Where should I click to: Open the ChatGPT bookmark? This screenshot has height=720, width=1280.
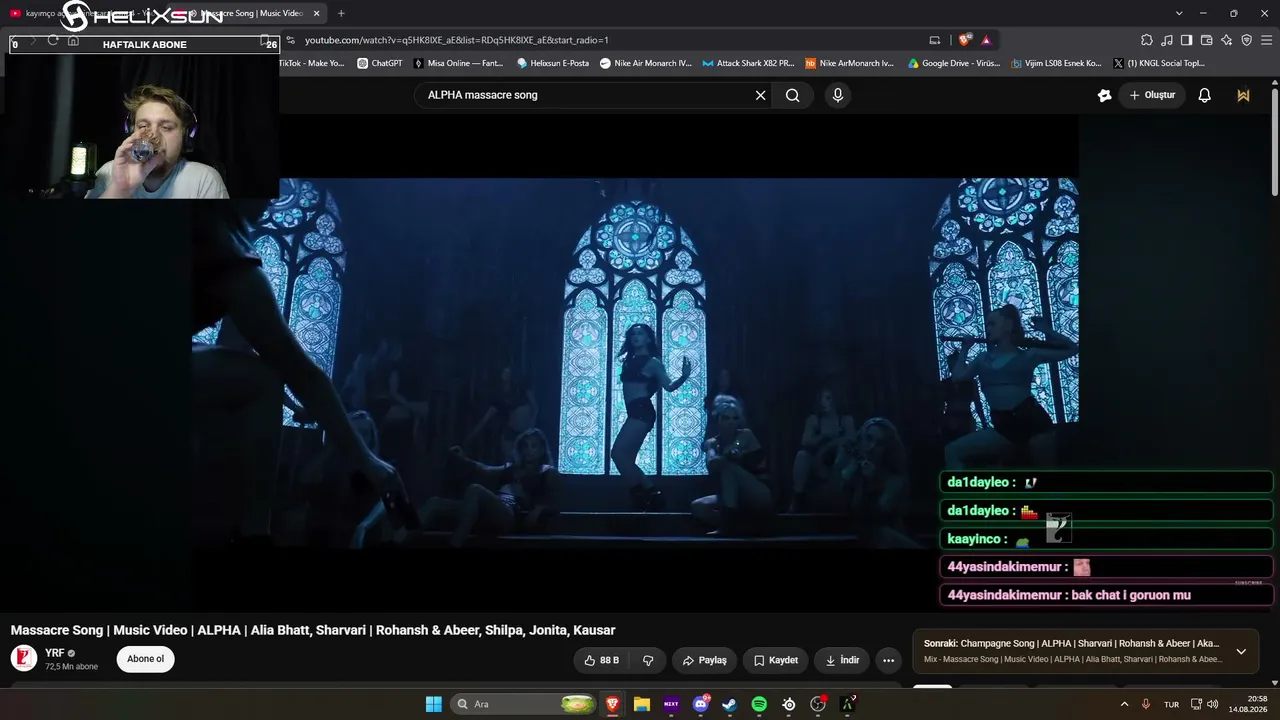pos(379,63)
